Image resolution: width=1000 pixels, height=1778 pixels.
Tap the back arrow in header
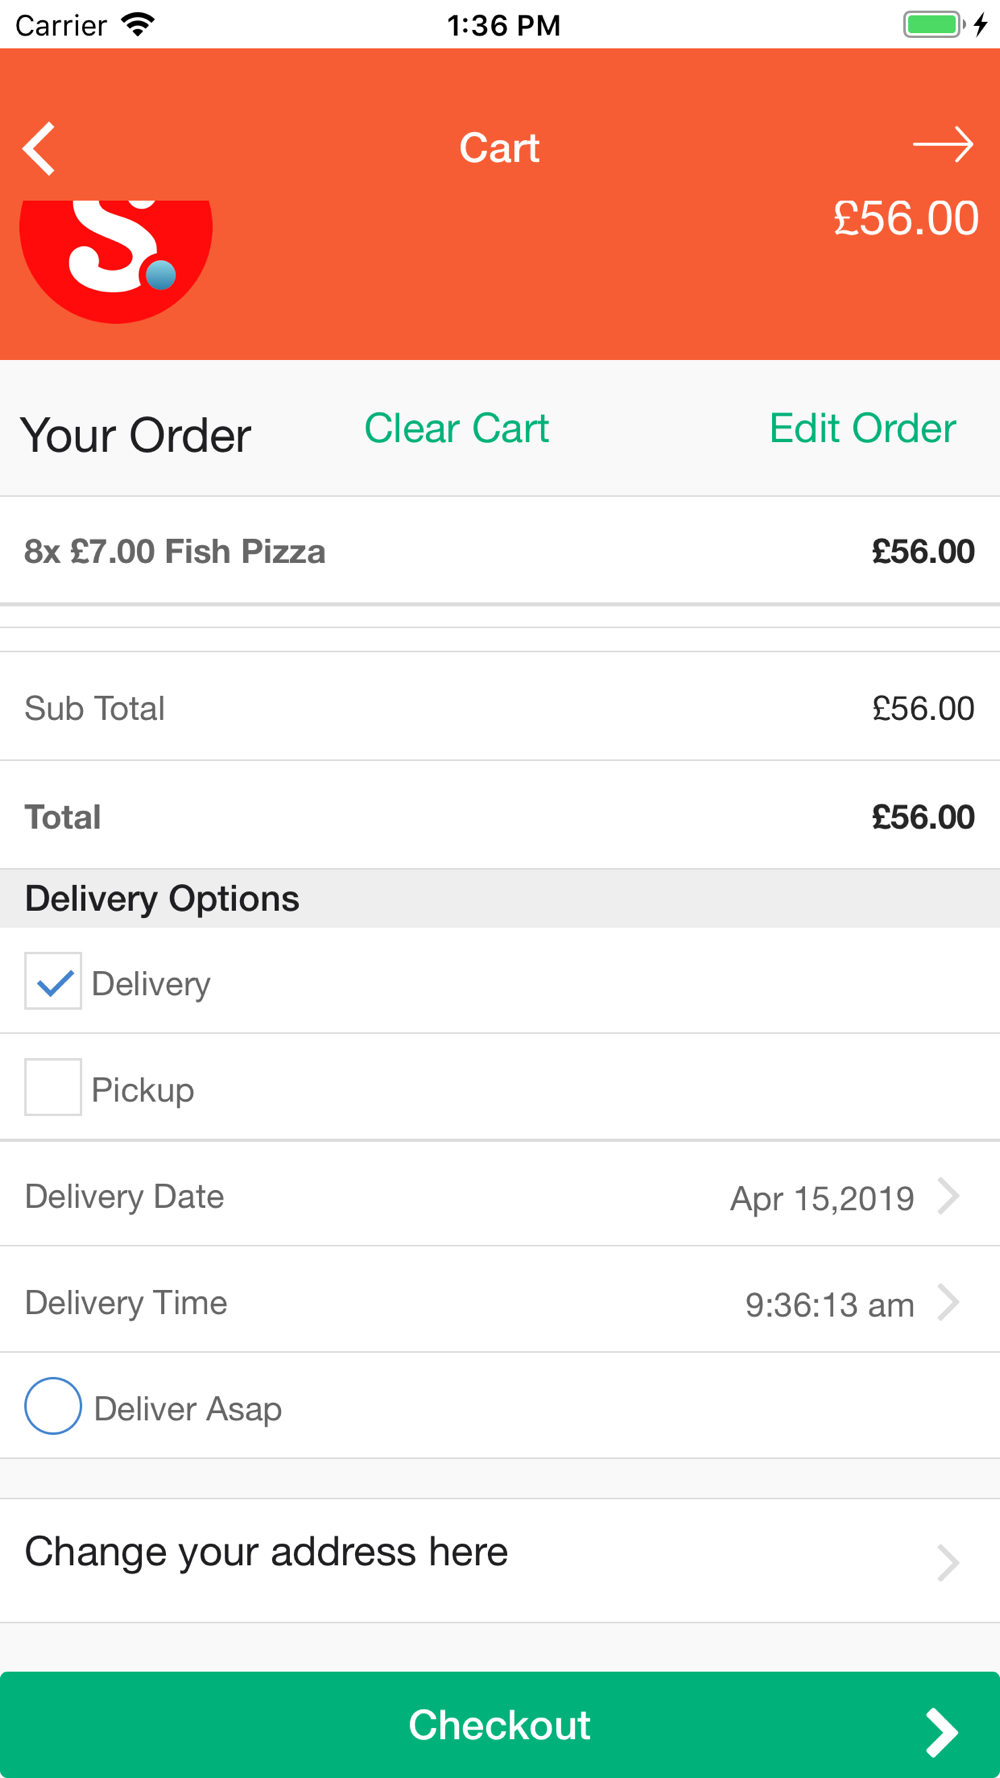tap(39, 149)
